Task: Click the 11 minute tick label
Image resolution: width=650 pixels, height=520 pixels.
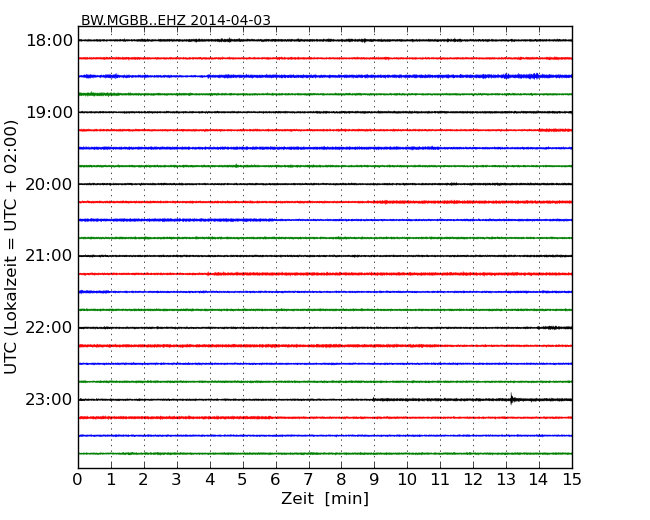Action: [440, 479]
